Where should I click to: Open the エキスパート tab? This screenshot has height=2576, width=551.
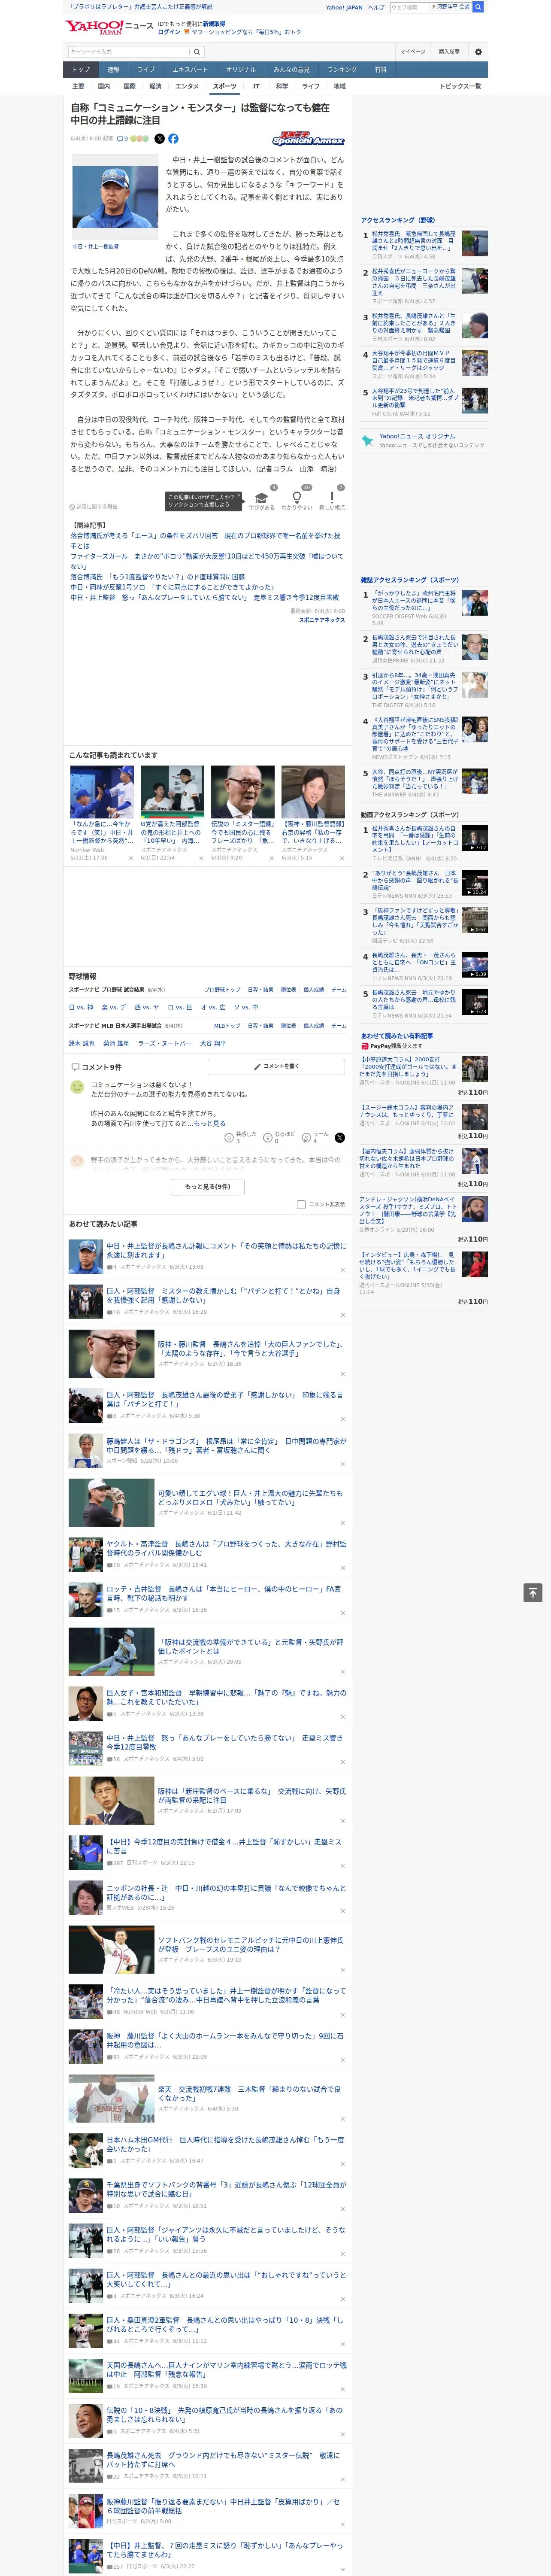190,70
